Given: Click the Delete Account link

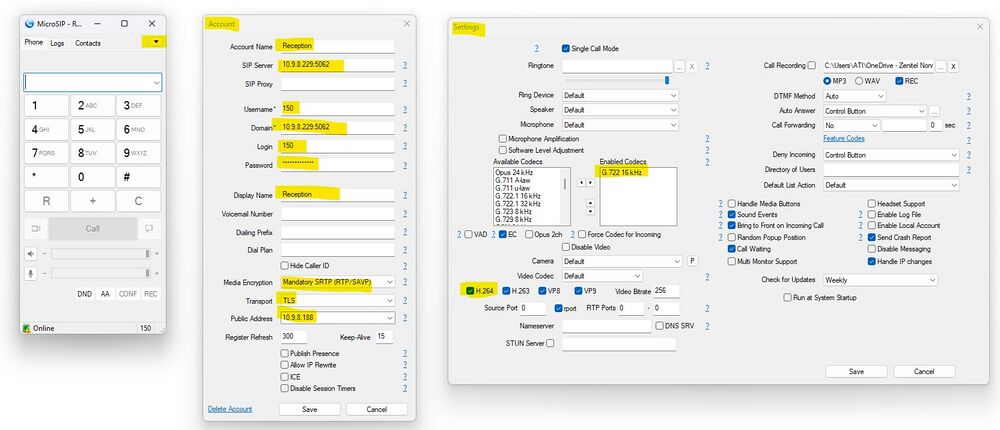Looking at the screenshot, I should pyautogui.click(x=230, y=409).
